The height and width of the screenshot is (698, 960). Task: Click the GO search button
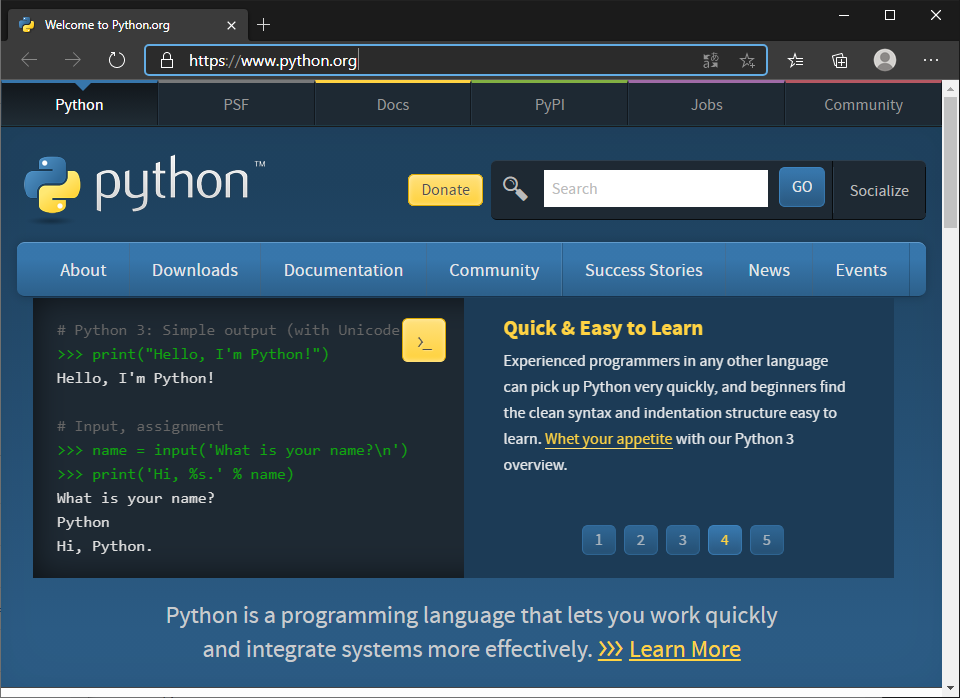(801, 187)
